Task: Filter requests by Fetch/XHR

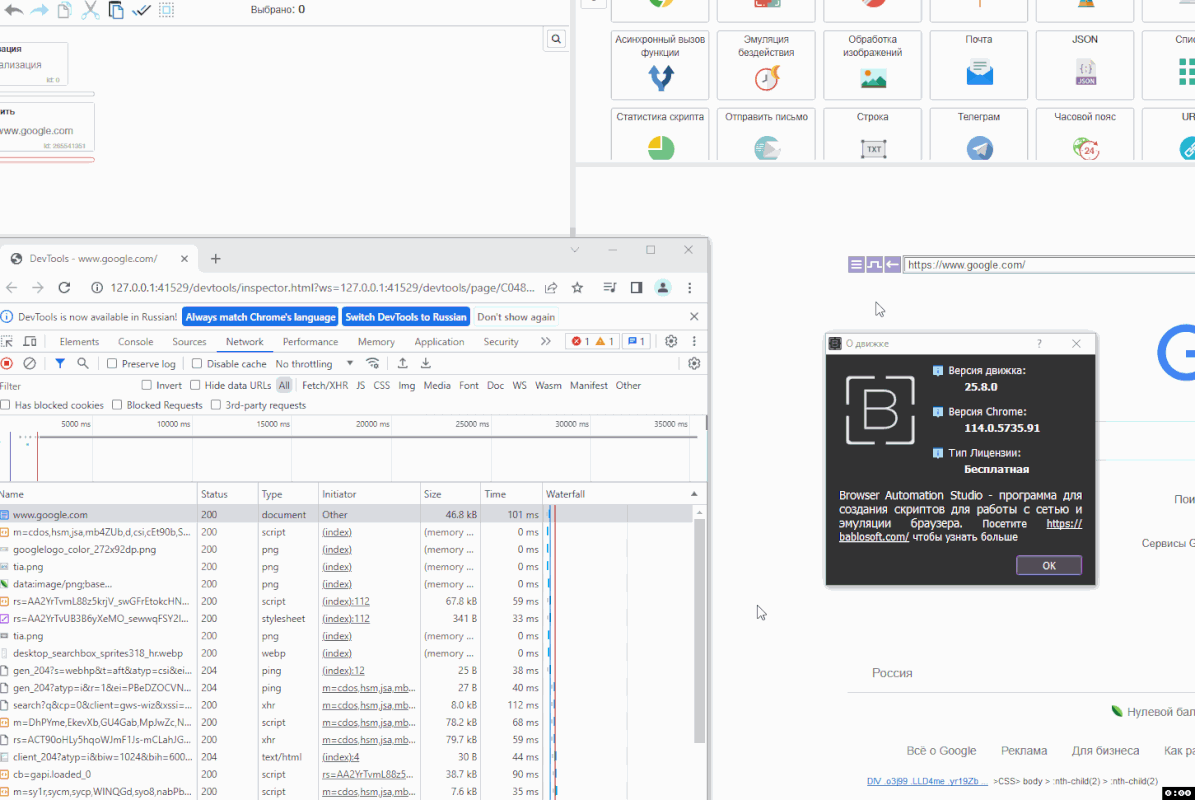Action: pos(325,386)
